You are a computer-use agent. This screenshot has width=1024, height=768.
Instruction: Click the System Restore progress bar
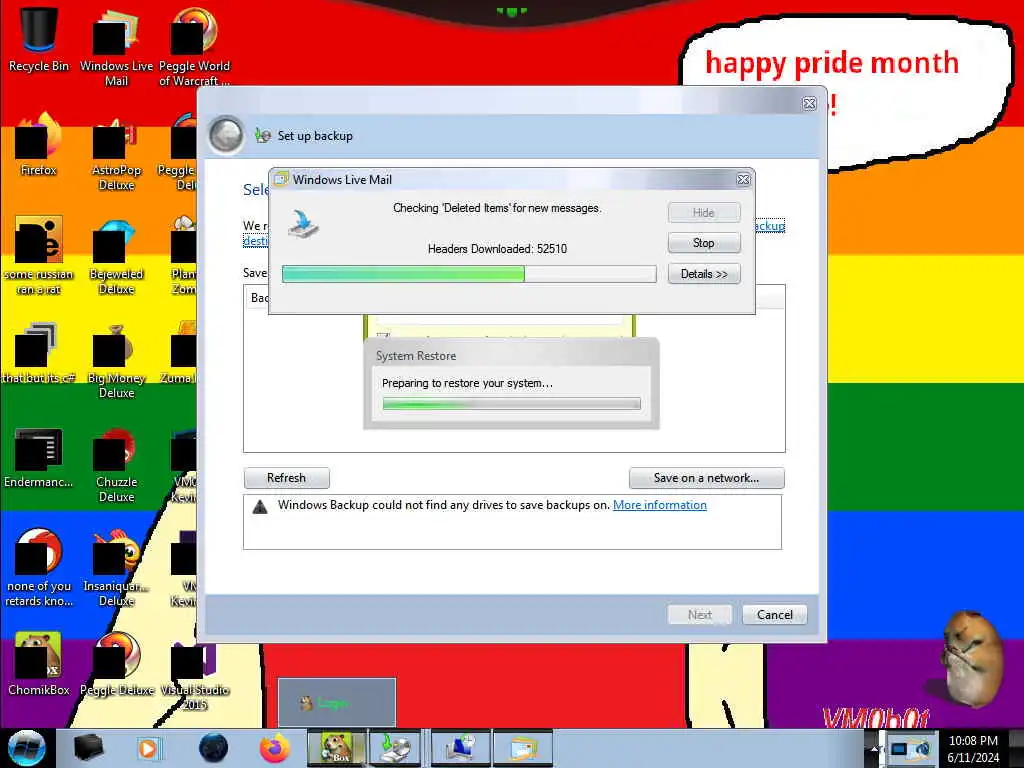[511, 404]
